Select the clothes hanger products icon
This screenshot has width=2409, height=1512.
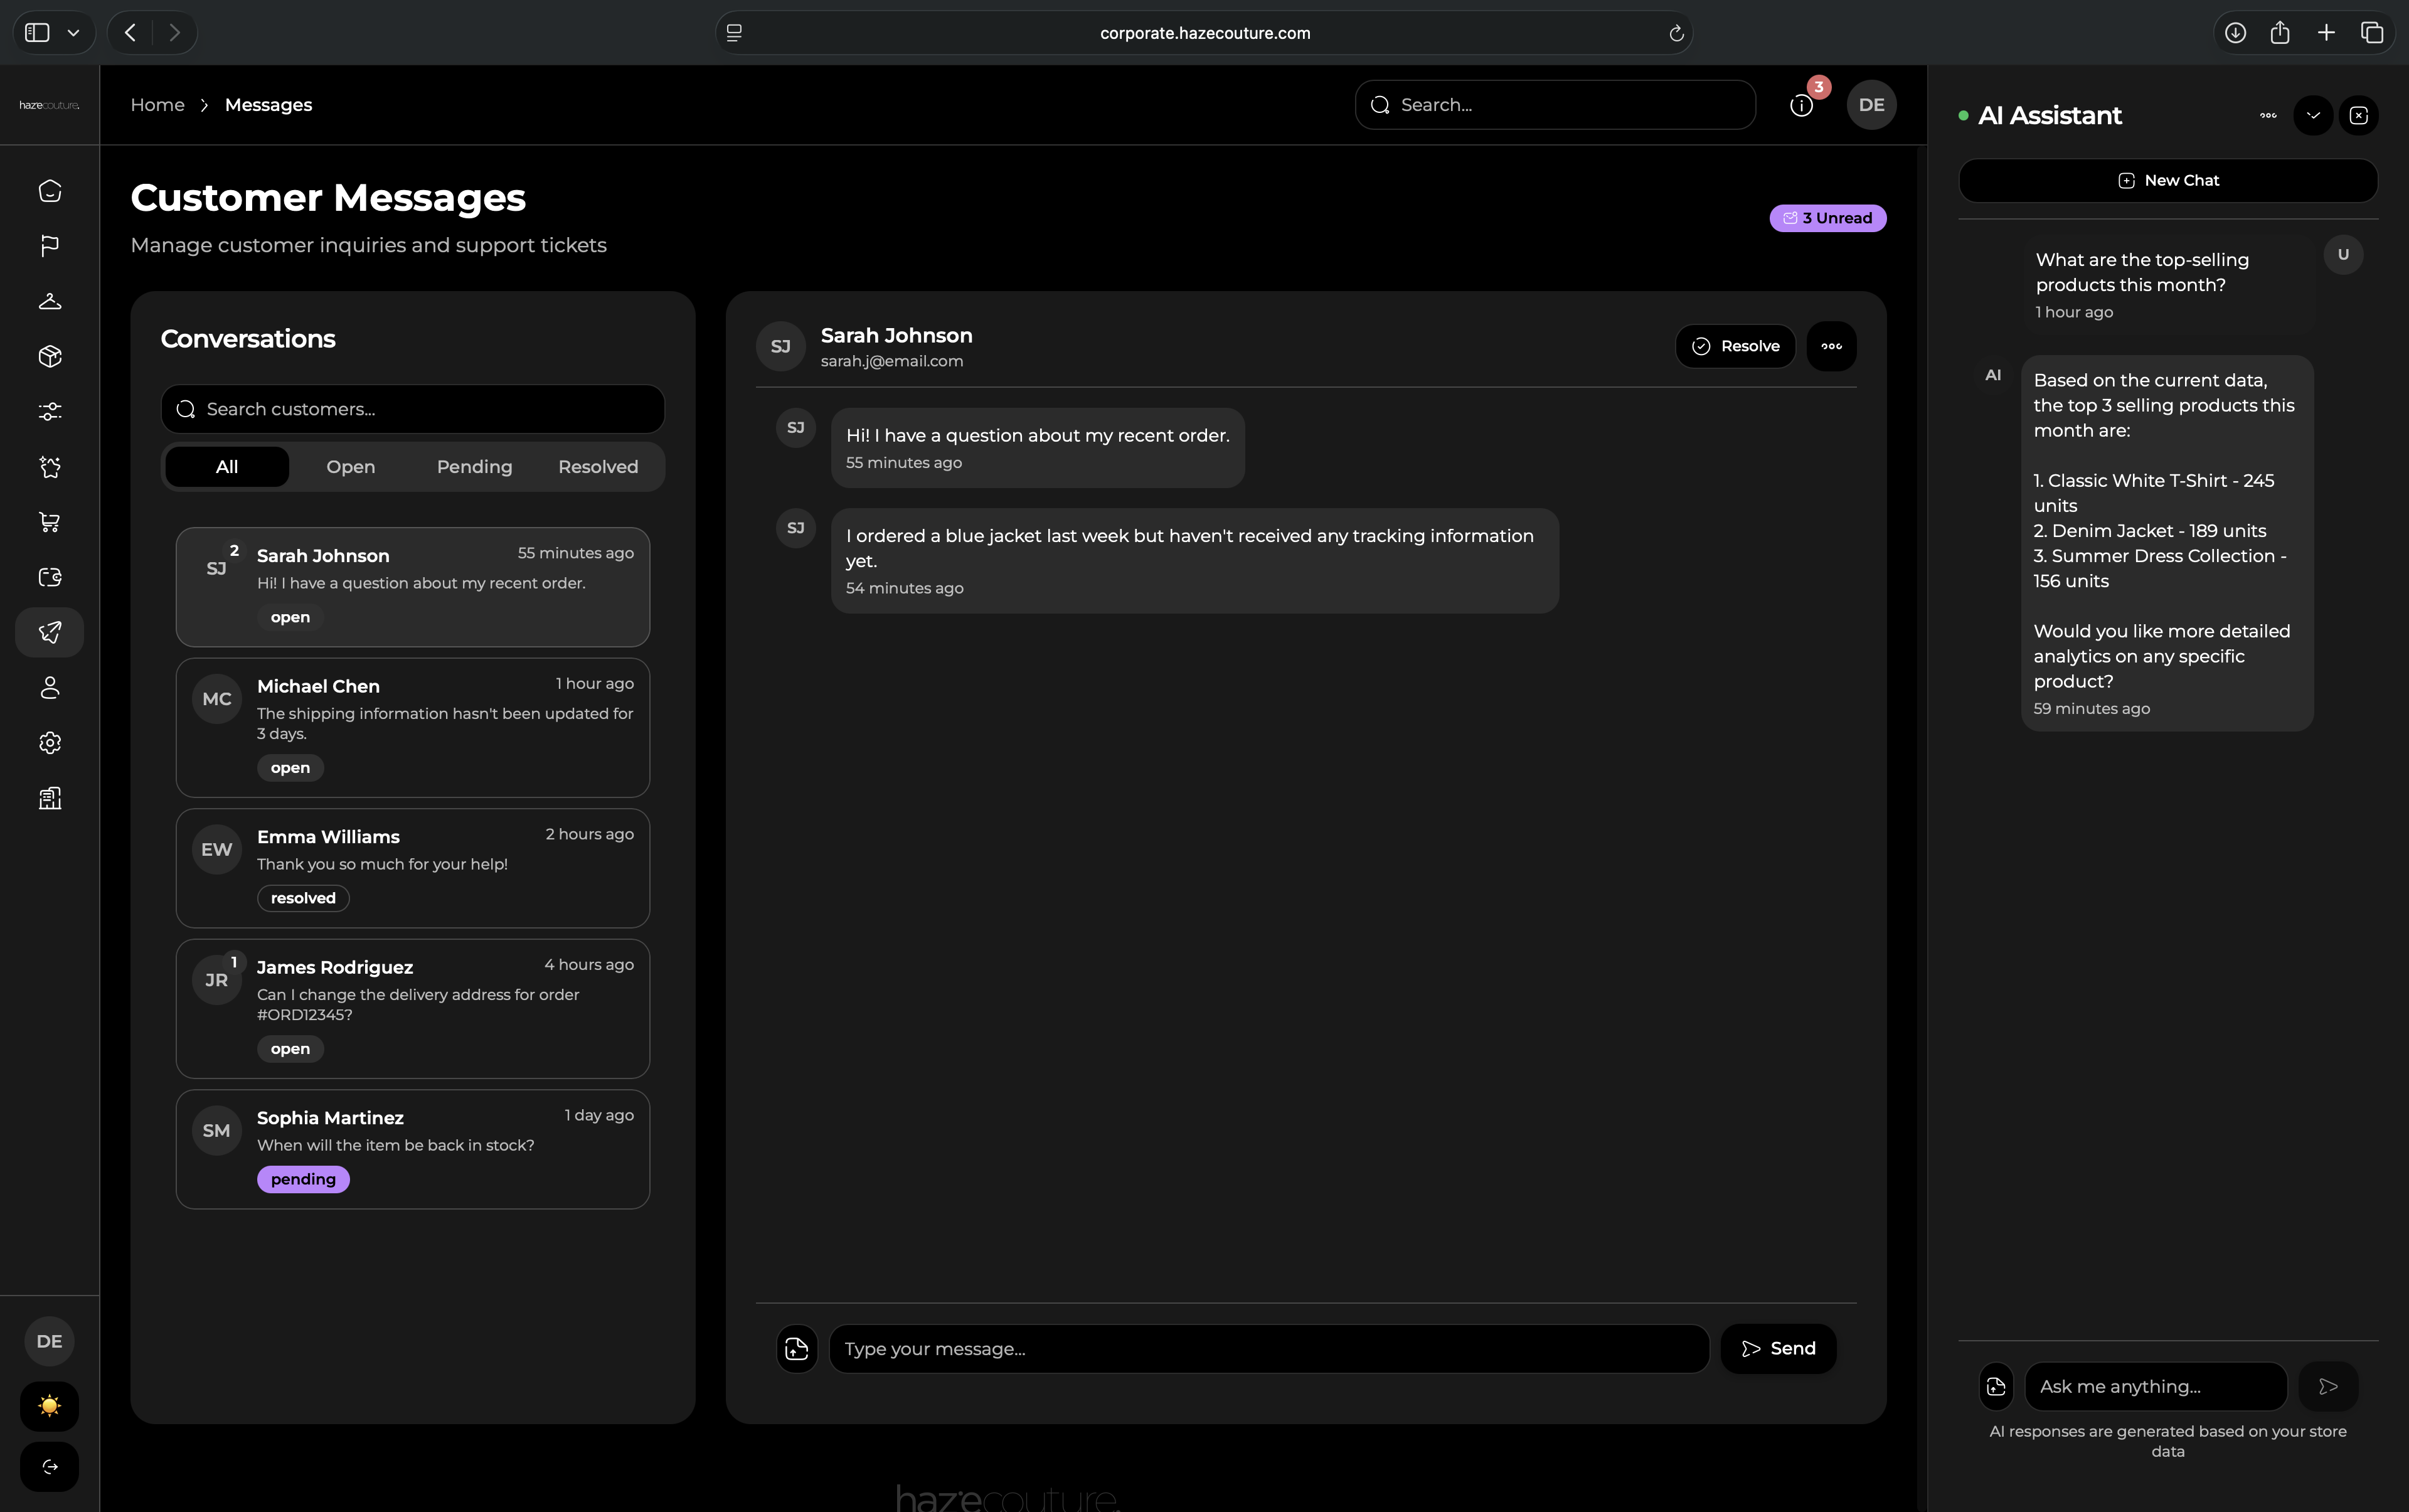point(49,301)
